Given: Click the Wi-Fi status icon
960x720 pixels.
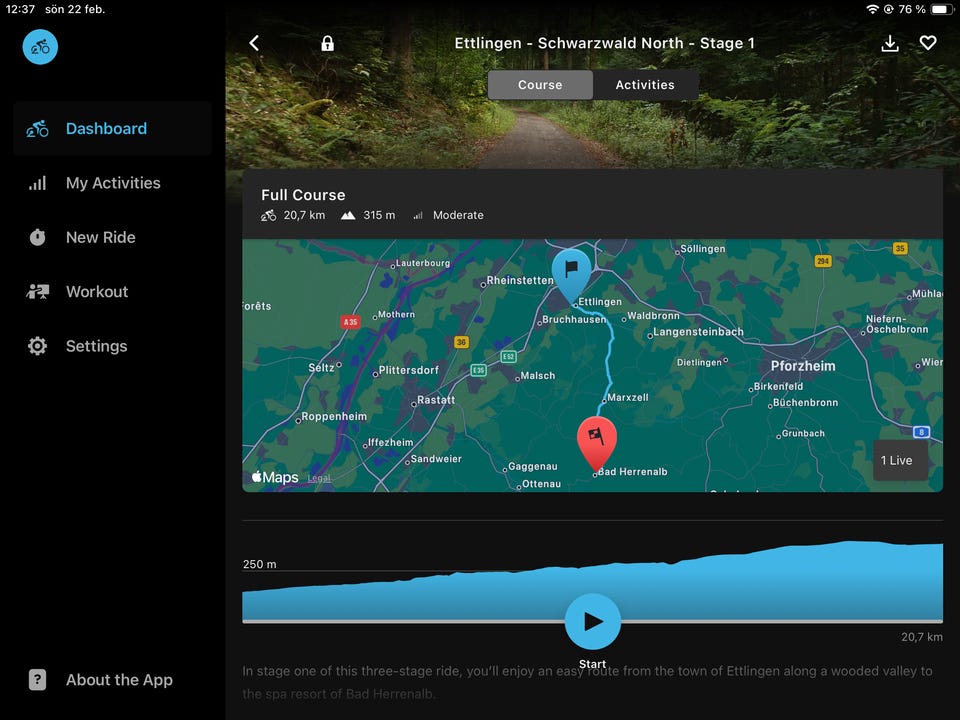Looking at the screenshot, I should click(x=872, y=9).
